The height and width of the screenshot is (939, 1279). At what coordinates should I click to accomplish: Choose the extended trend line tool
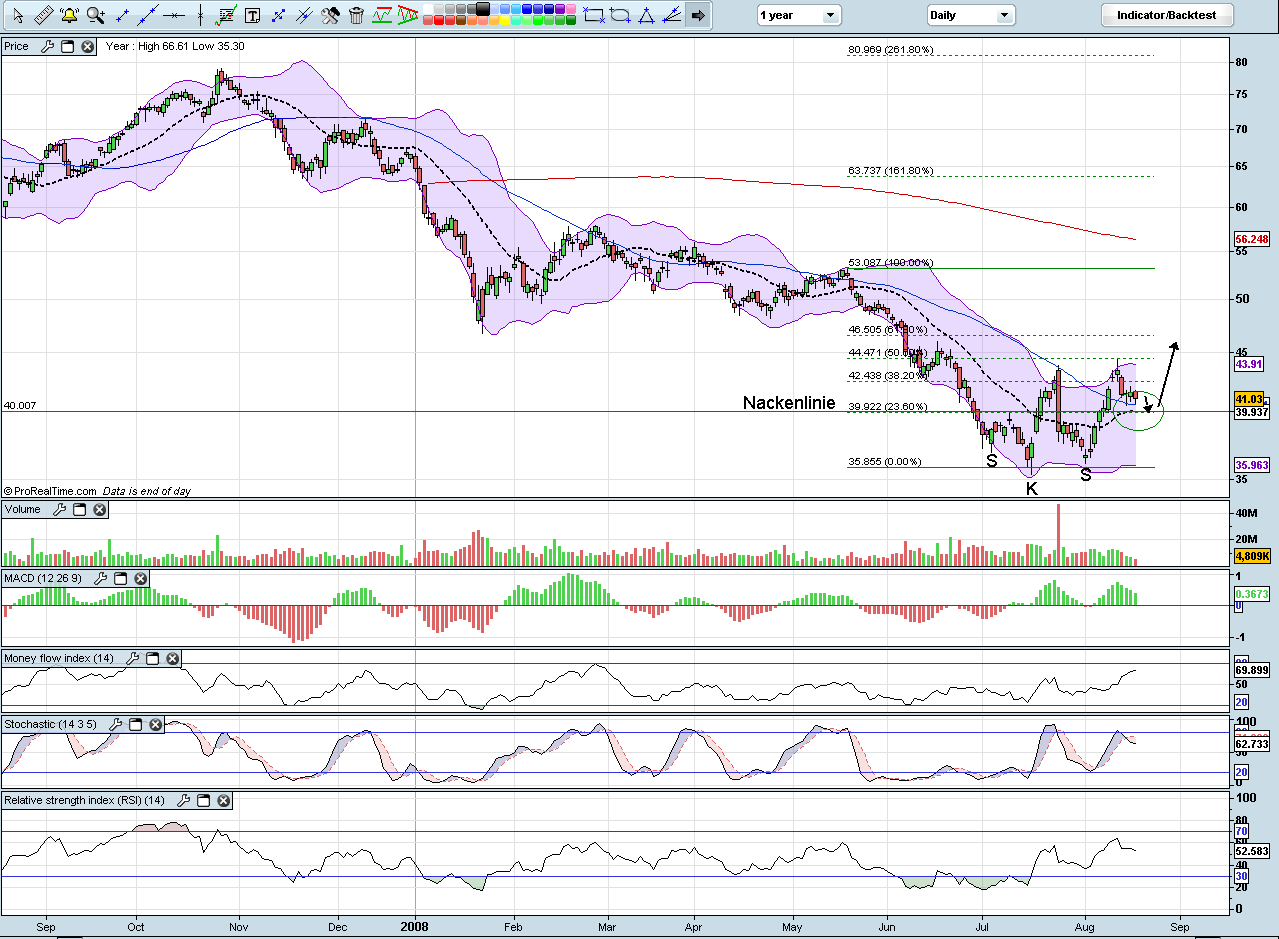(x=148, y=15)
